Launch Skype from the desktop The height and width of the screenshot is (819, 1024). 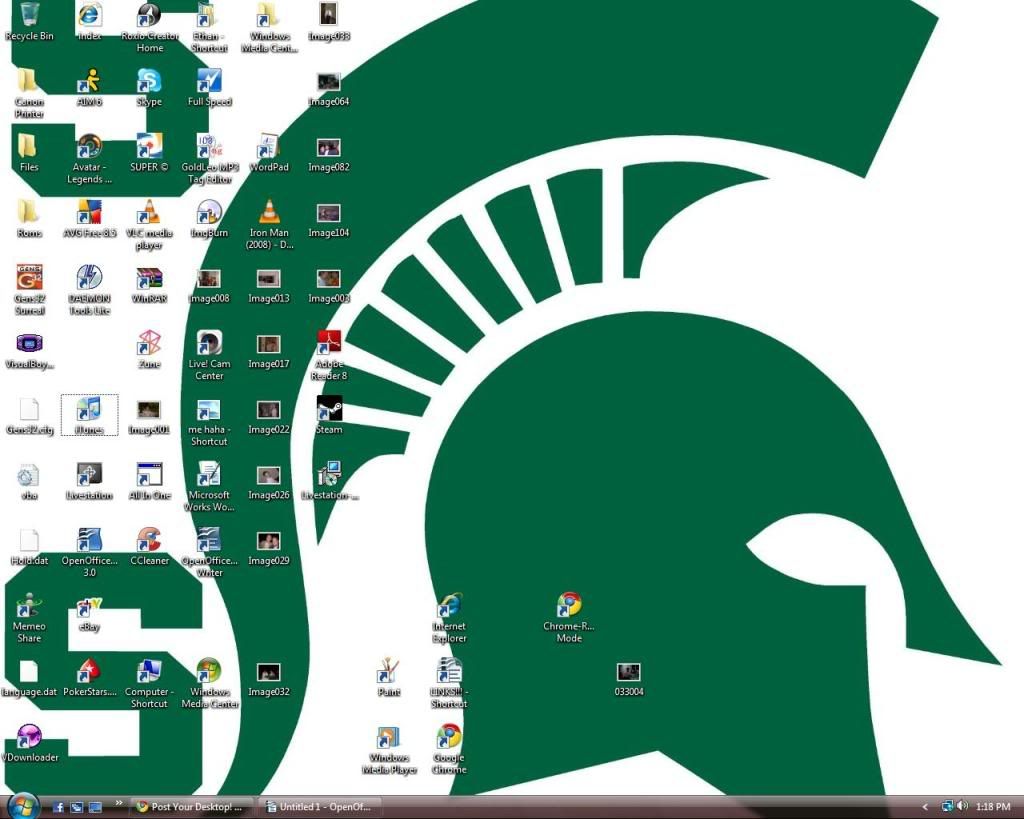149,82
